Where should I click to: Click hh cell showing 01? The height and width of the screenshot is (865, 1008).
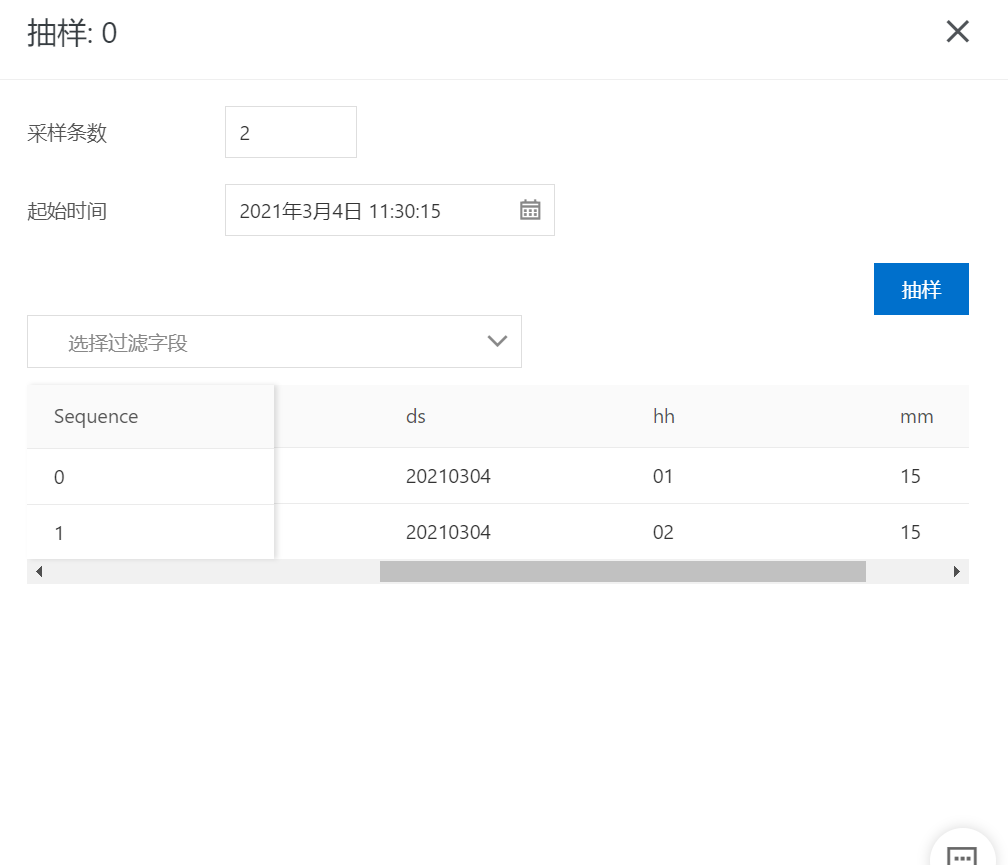coord(663,476)
